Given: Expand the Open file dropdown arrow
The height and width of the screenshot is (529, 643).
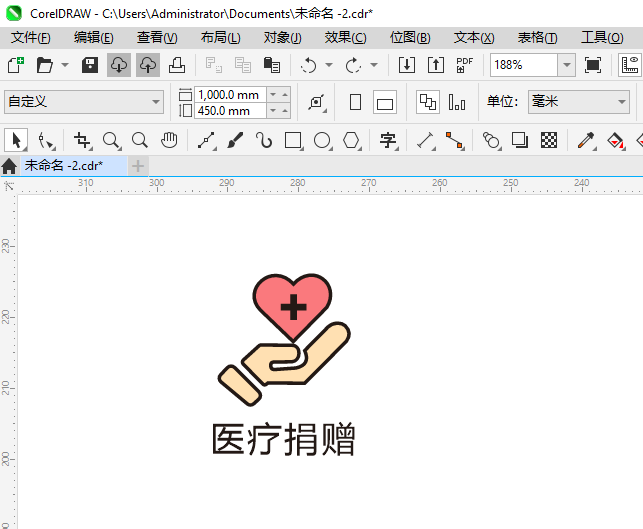Looking at the screenshot, I should [65, 65].
